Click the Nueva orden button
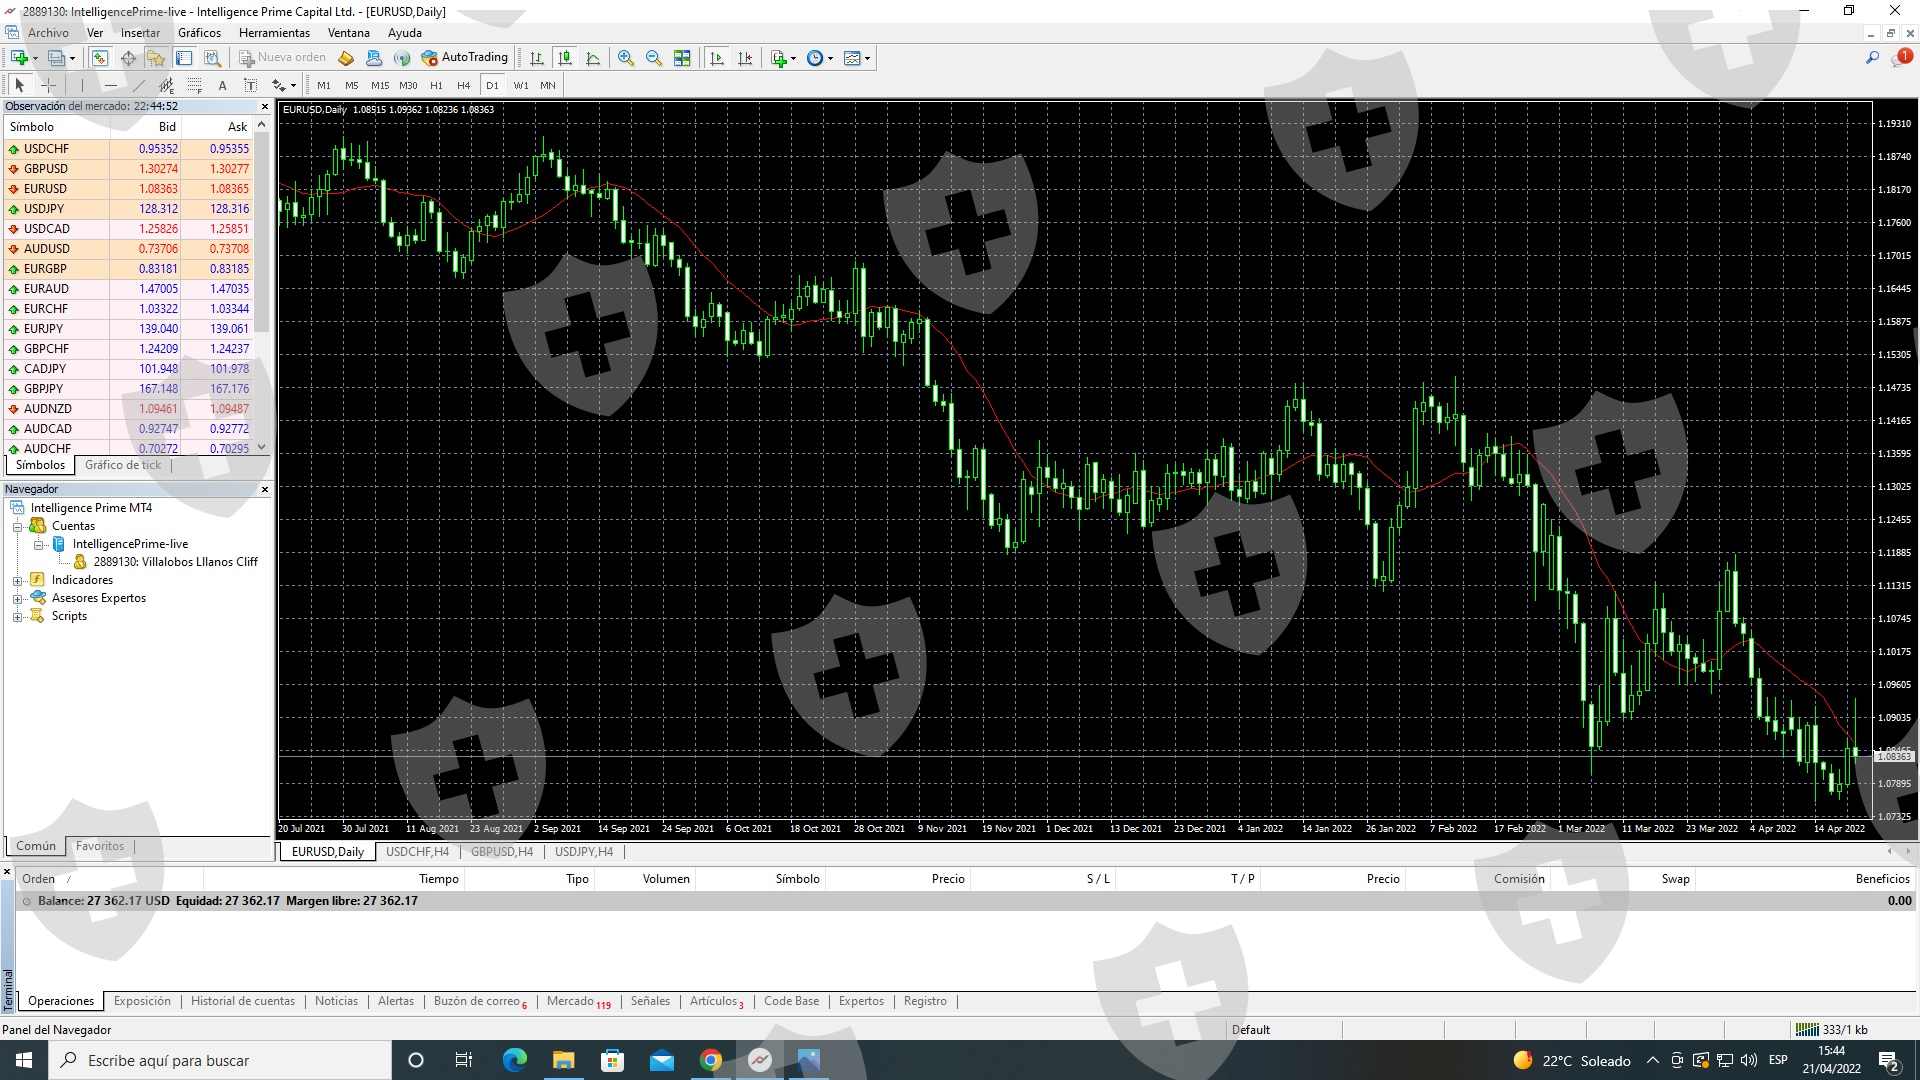1920x1080 pixels. pos(282,57)
